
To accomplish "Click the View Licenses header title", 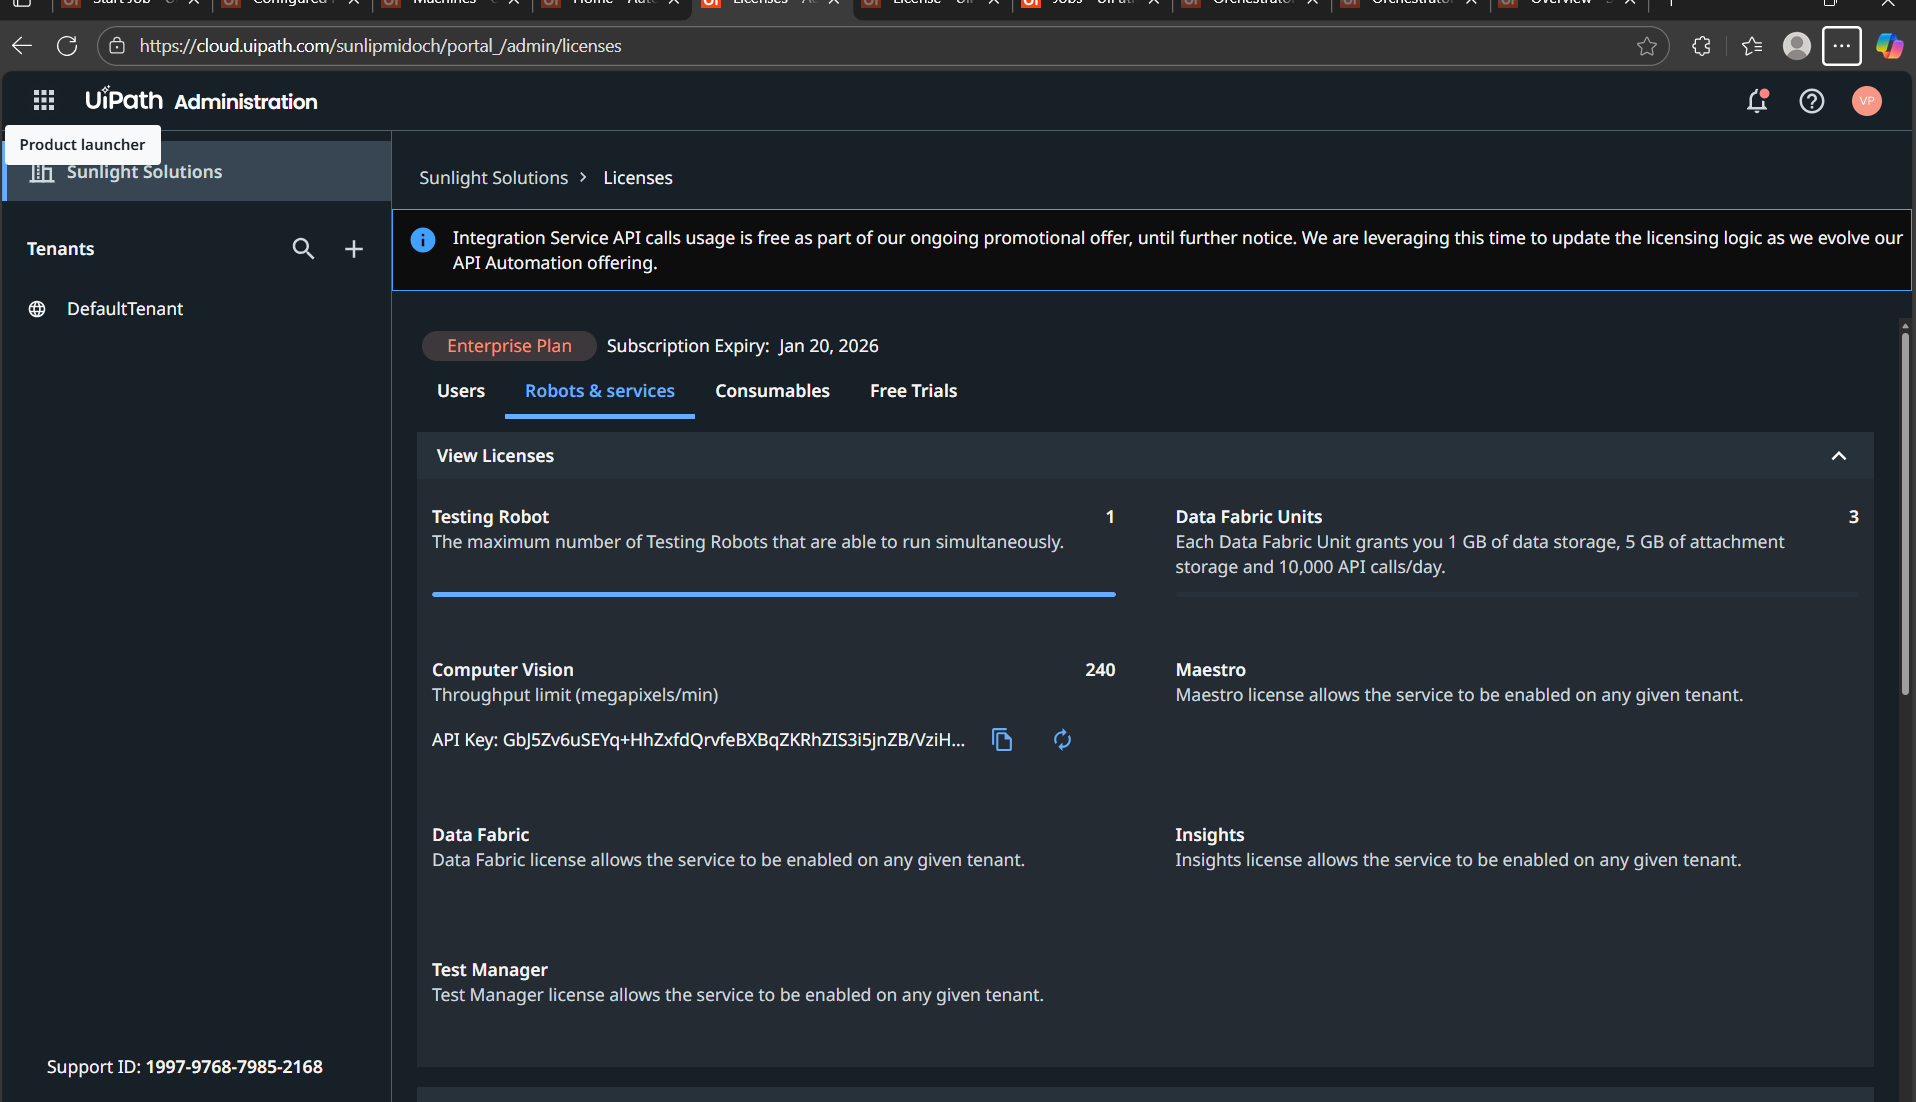I will pyautogui.click(x=495, y=456).
